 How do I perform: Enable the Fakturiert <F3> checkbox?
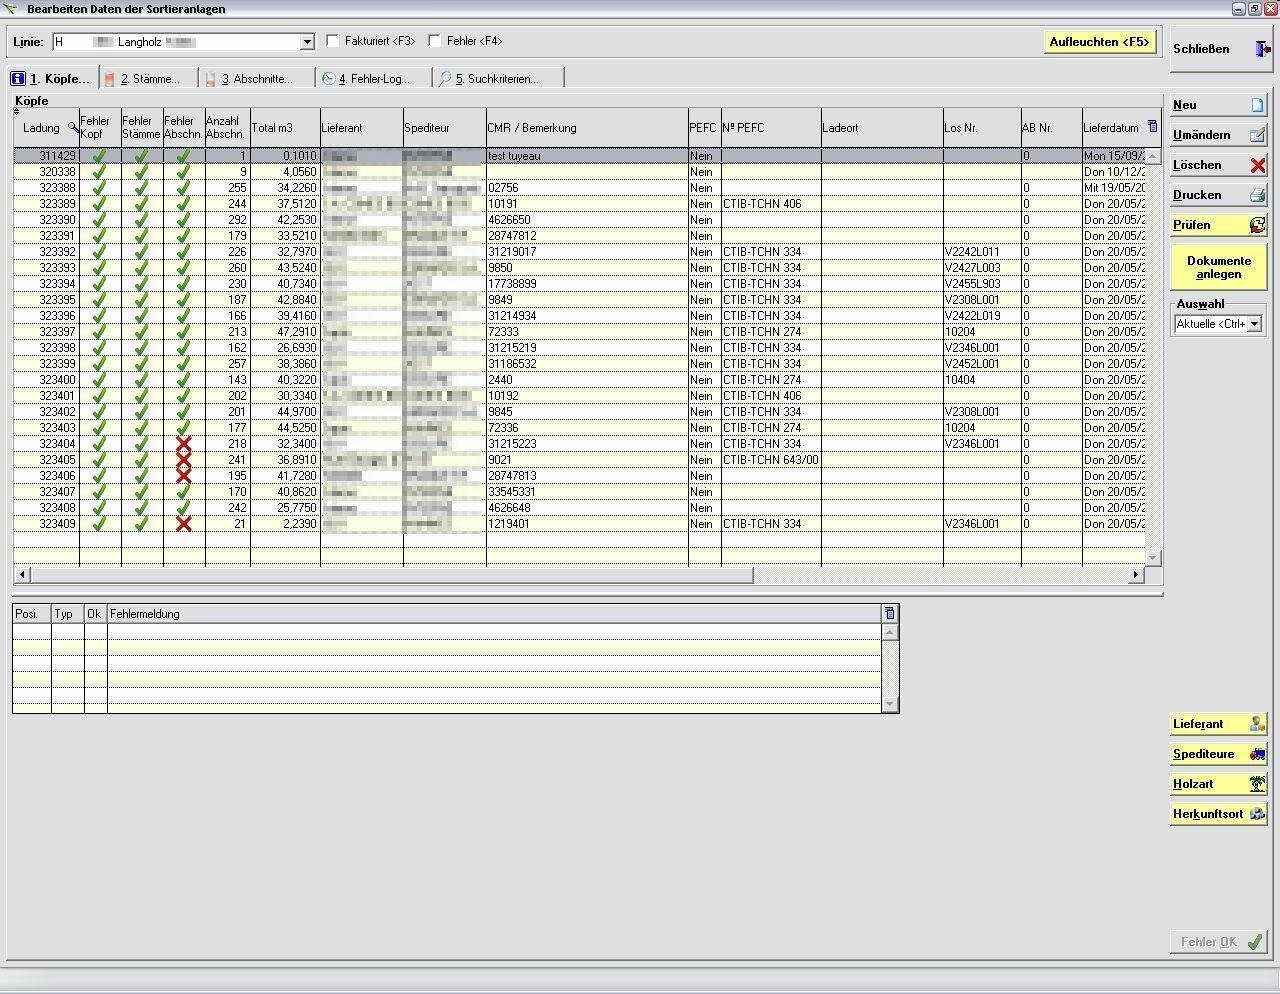pos(334,41)
